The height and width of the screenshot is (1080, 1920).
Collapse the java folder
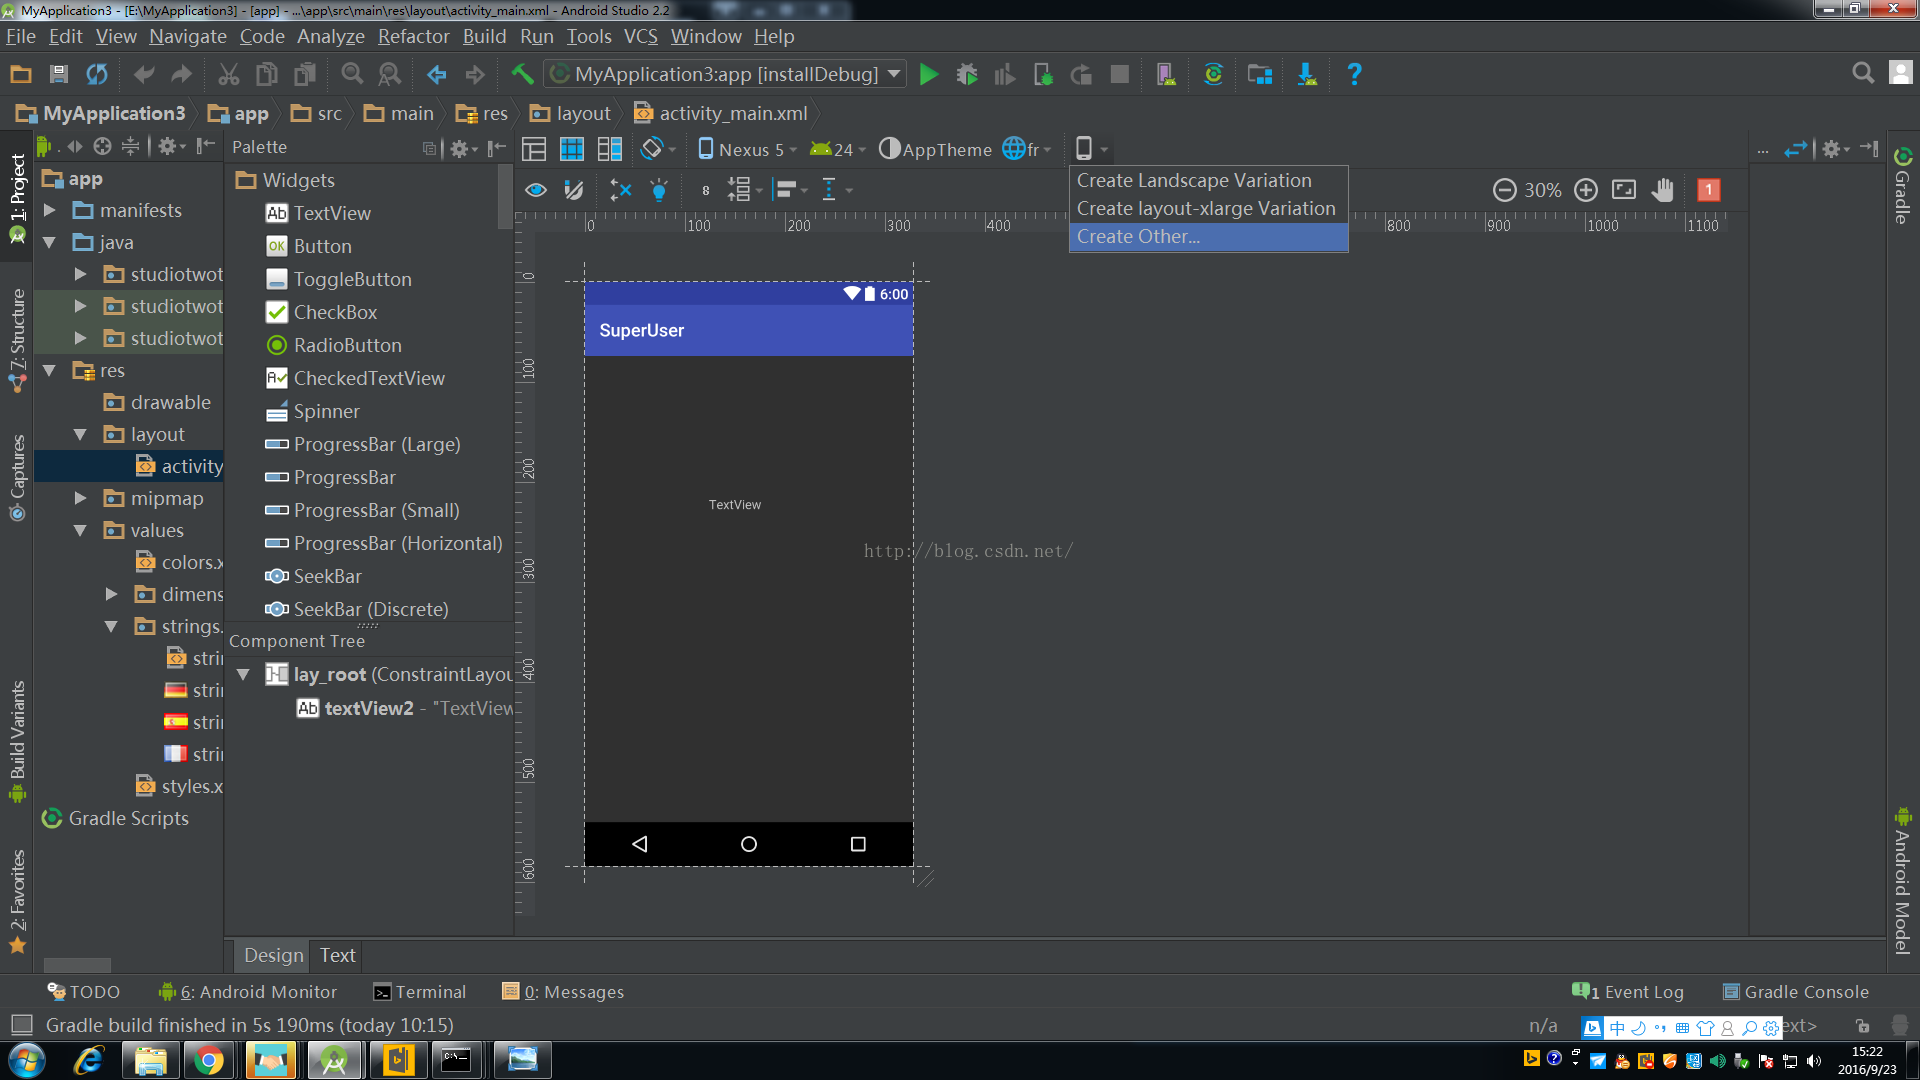click(50, 242)
